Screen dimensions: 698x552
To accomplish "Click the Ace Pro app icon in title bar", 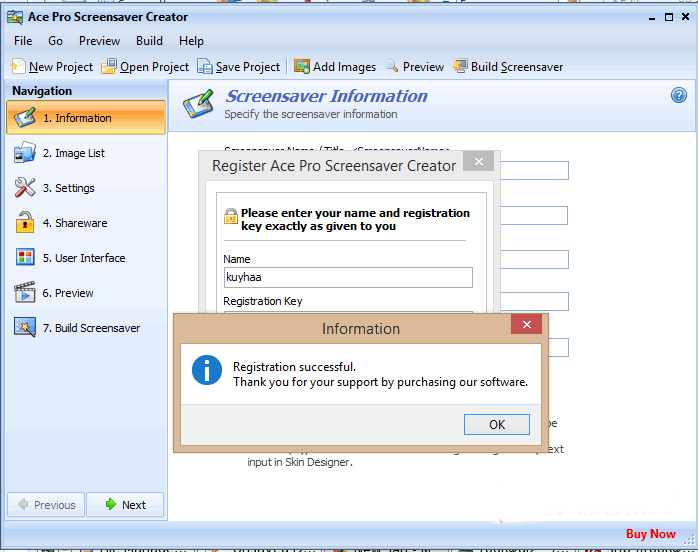I will [x=15, y=17].
